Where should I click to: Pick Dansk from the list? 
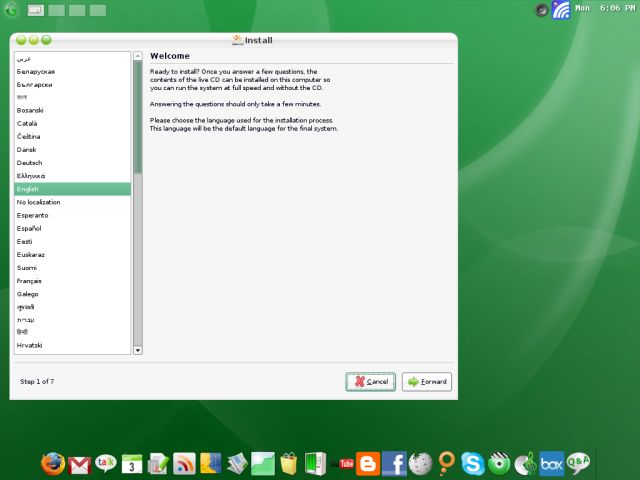tap(73, 149)
